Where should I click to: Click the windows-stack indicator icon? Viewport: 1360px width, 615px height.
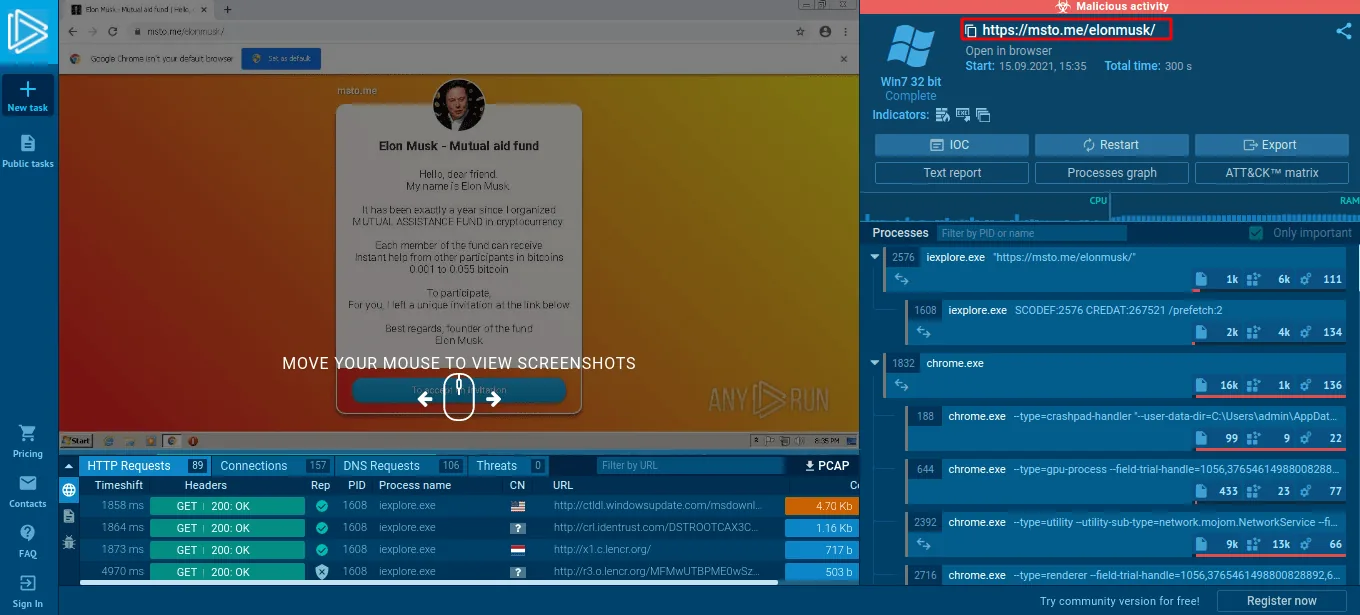[983, 115]
